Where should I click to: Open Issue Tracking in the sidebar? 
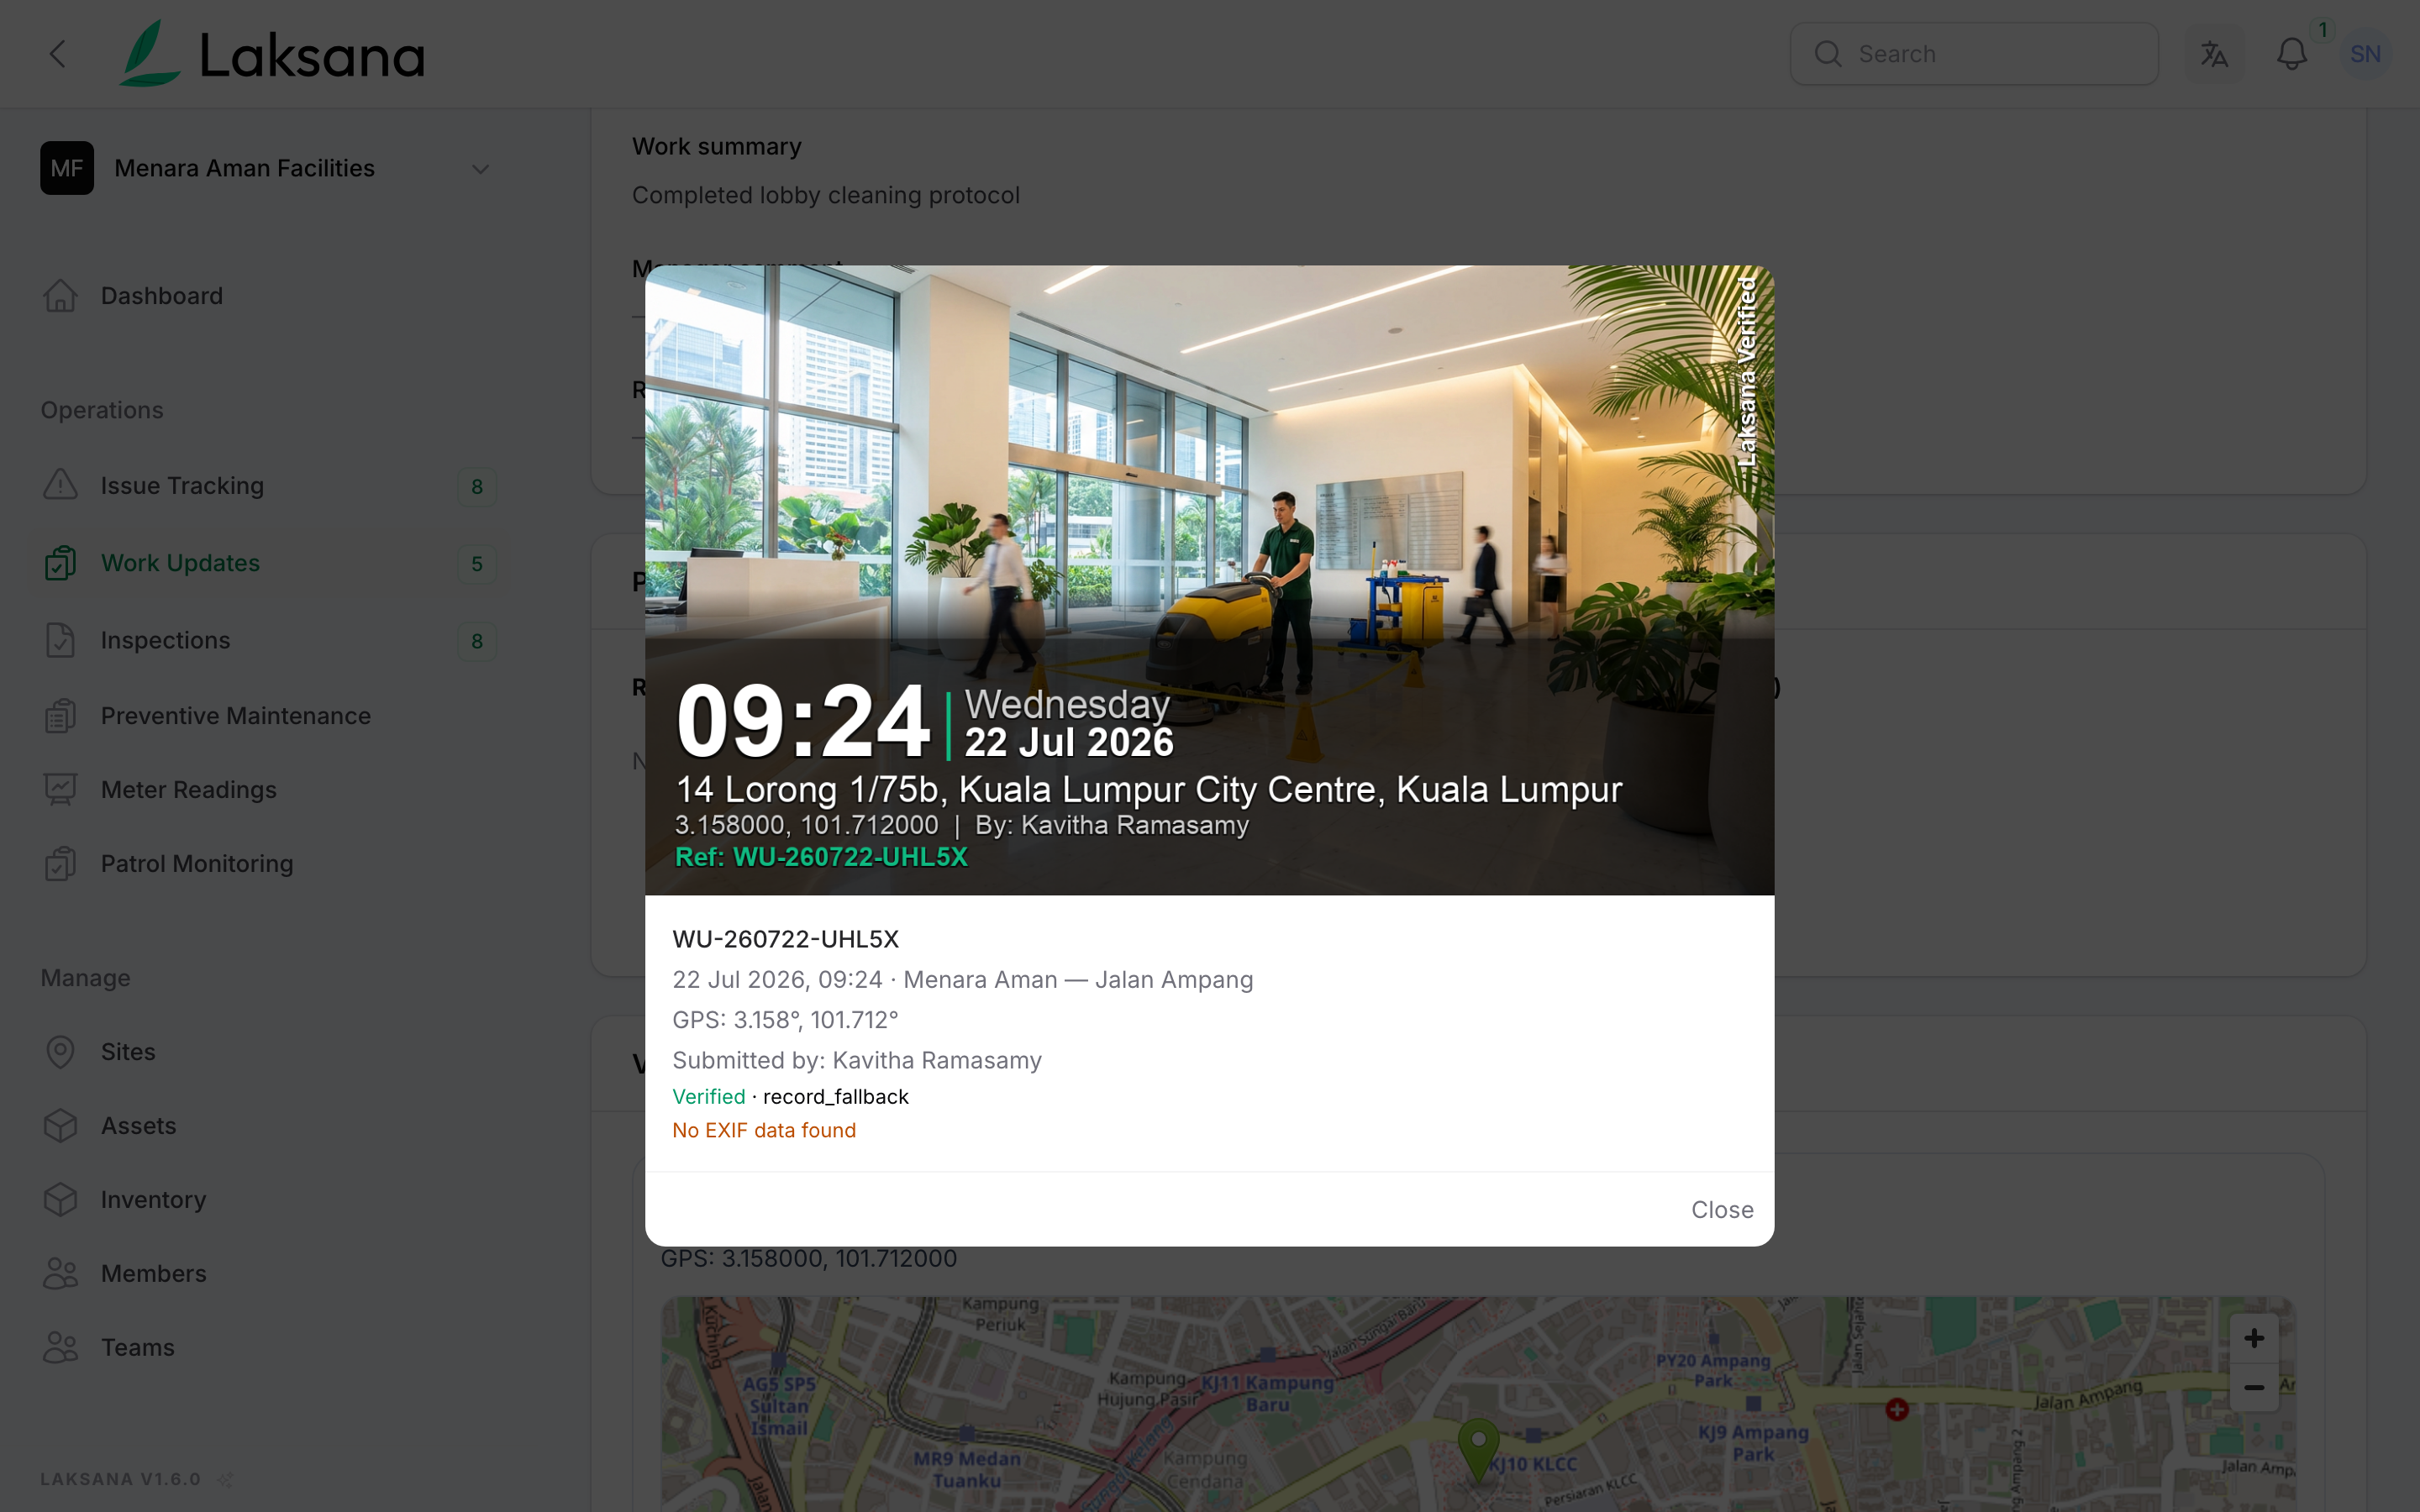[x=183, y=486]
